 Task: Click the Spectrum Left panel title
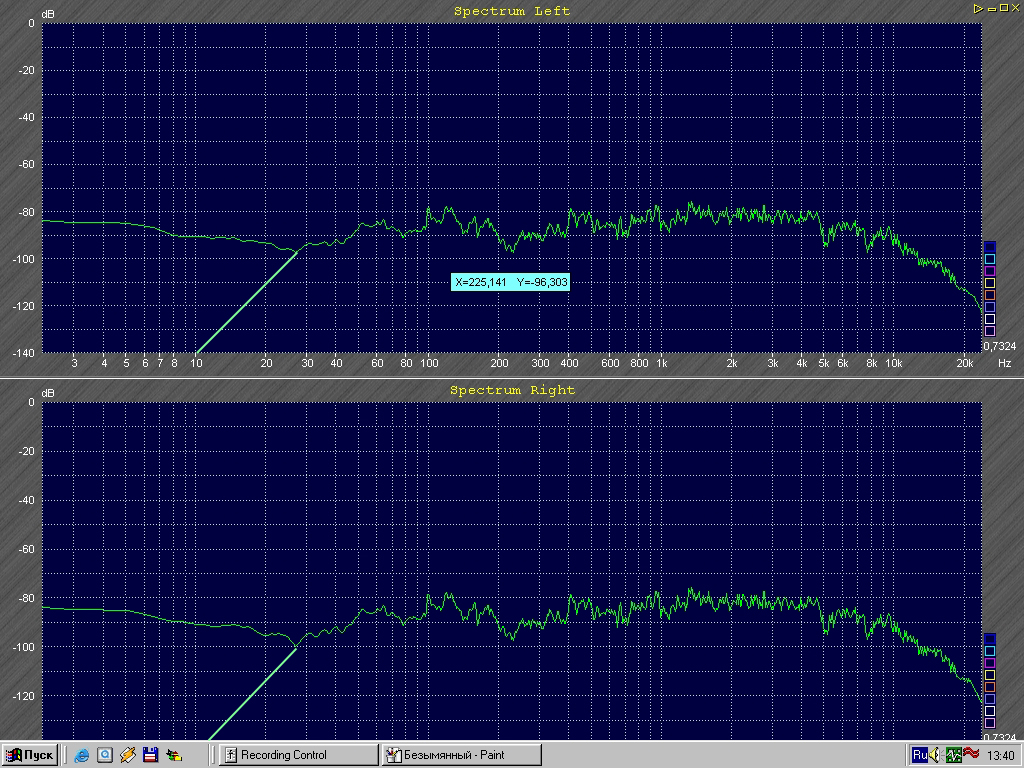click(512, 11)
